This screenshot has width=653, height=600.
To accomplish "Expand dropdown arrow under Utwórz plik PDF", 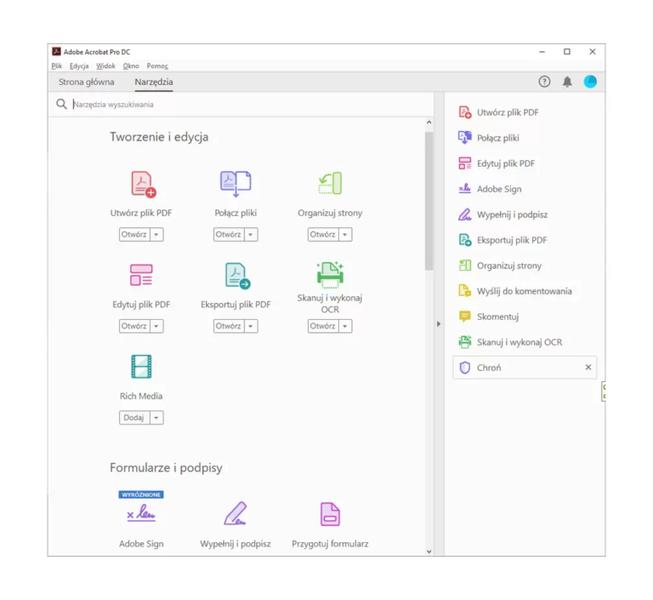I will click(157, 234).
